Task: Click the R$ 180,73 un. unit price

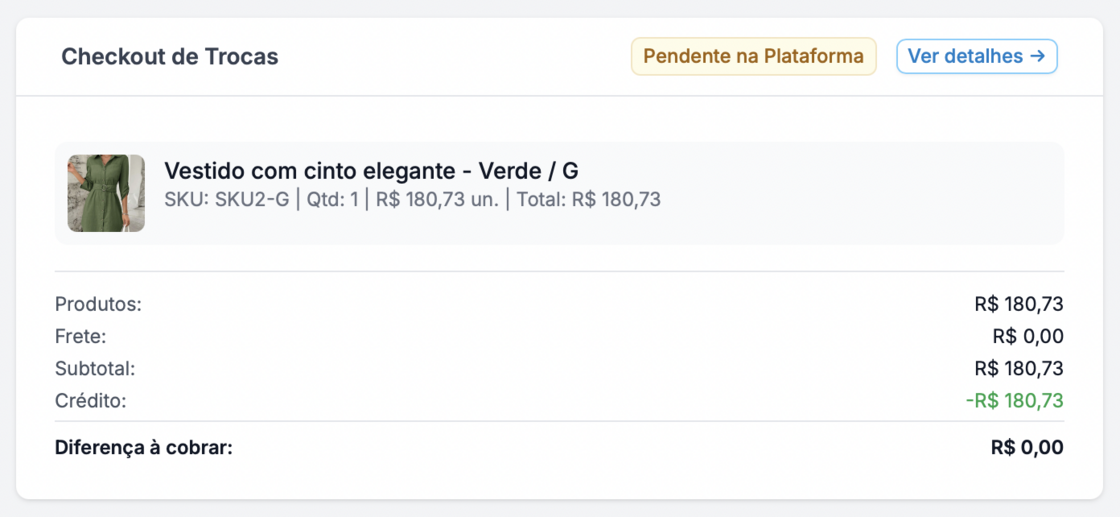Action: (x=437, y=199)
